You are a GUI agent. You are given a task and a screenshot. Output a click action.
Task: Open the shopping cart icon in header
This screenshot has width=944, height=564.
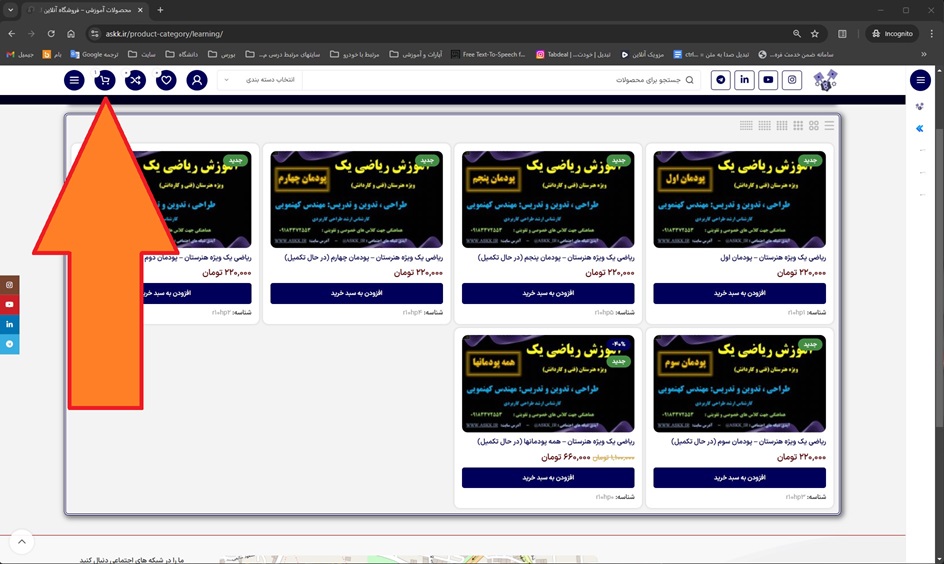(104, 80)
